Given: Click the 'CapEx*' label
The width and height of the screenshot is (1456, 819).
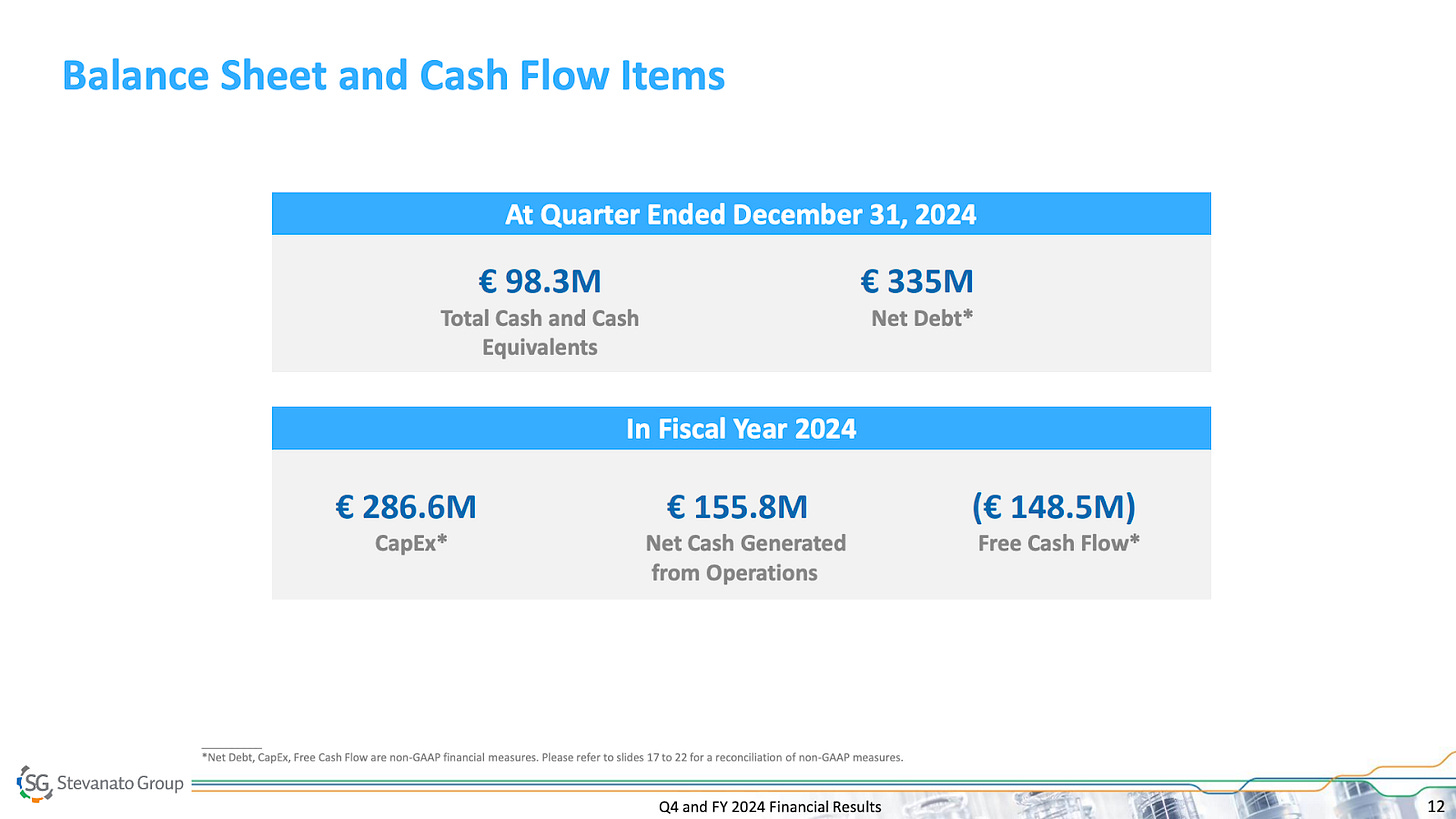Looking at the screenshot, I should (x=409, y=545).
